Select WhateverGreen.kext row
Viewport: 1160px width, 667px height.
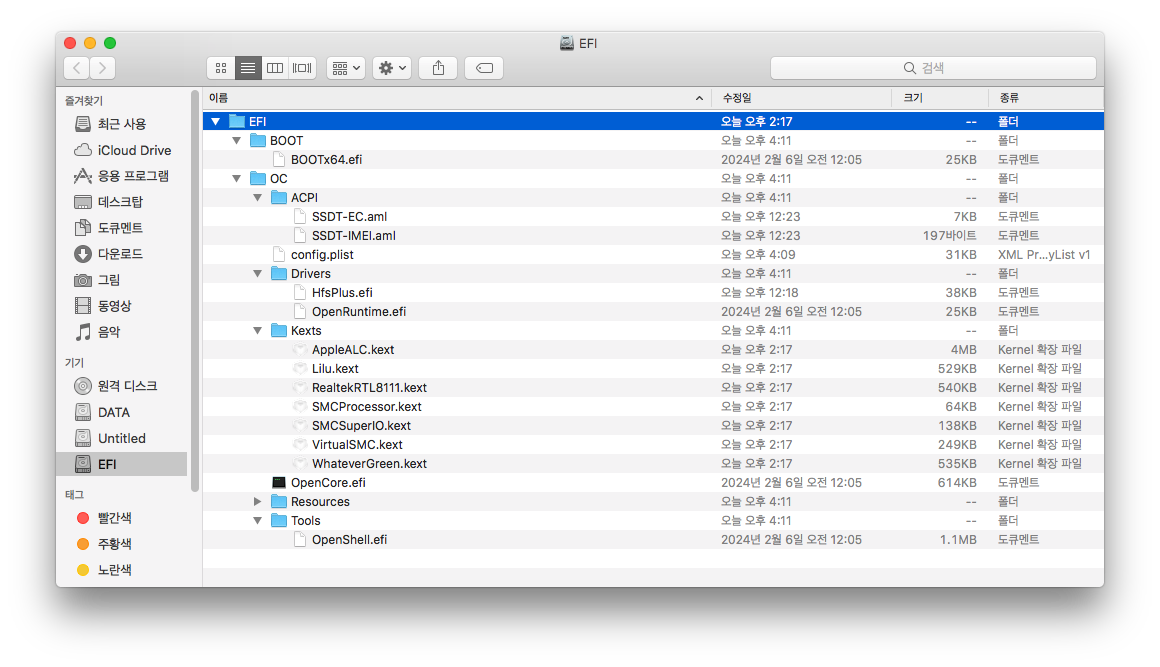(x=653, y=464)
